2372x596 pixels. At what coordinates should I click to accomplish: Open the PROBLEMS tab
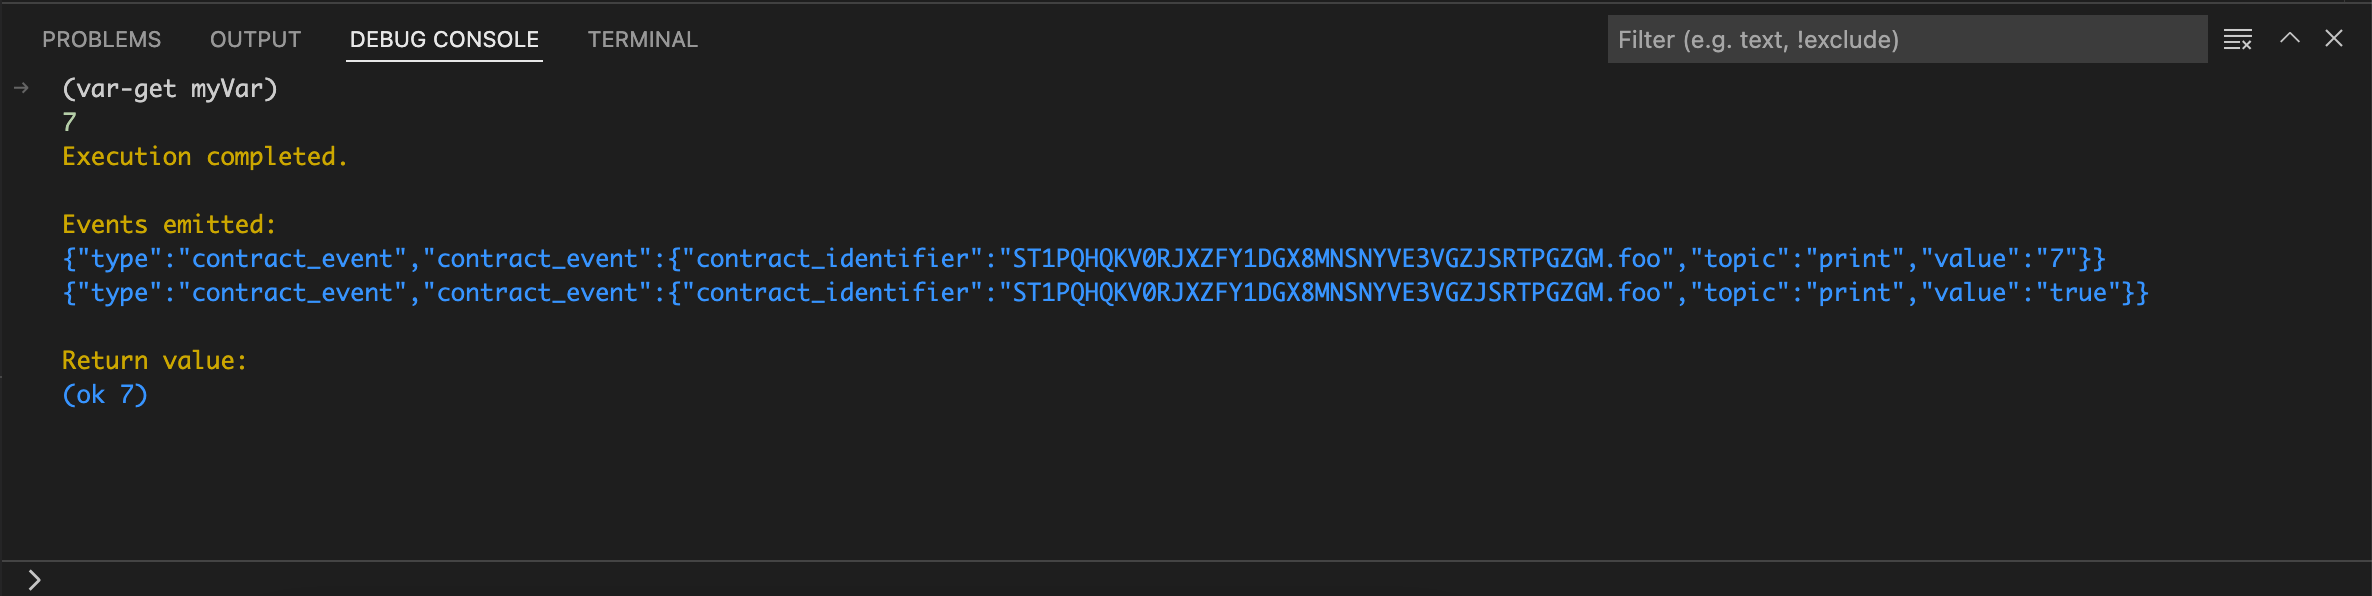(101, 39)
